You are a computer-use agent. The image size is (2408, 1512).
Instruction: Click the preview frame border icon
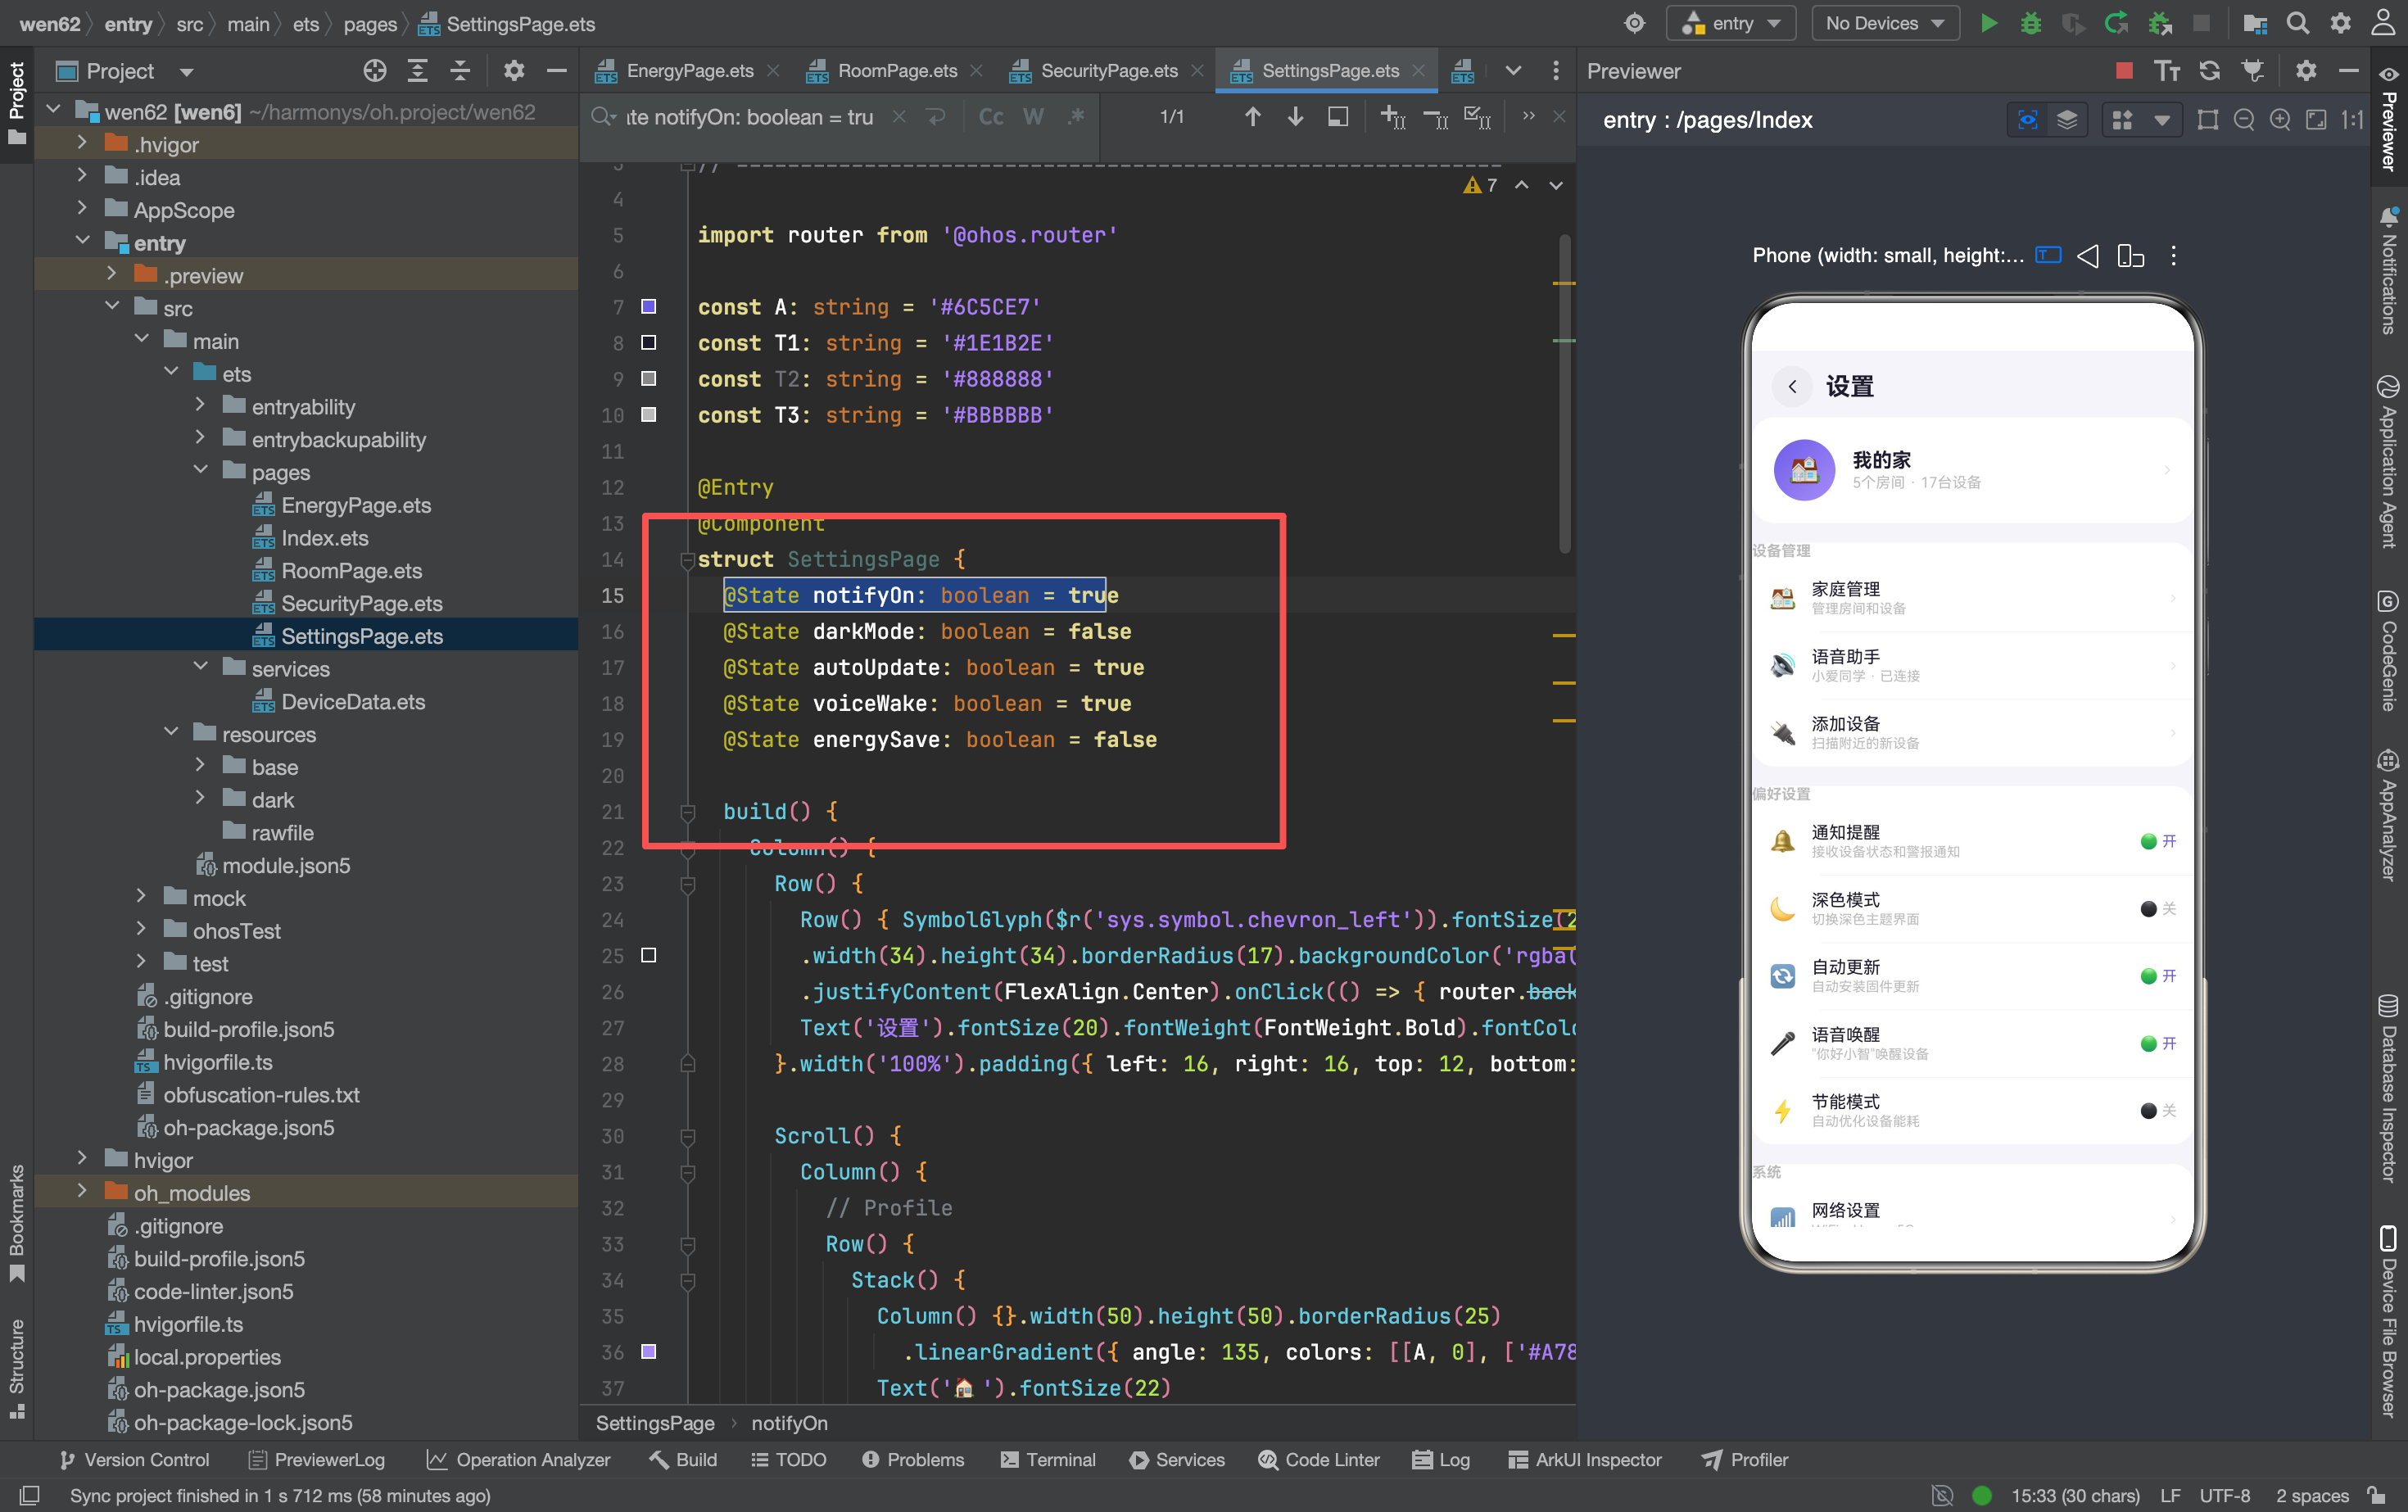point(2208,120)
